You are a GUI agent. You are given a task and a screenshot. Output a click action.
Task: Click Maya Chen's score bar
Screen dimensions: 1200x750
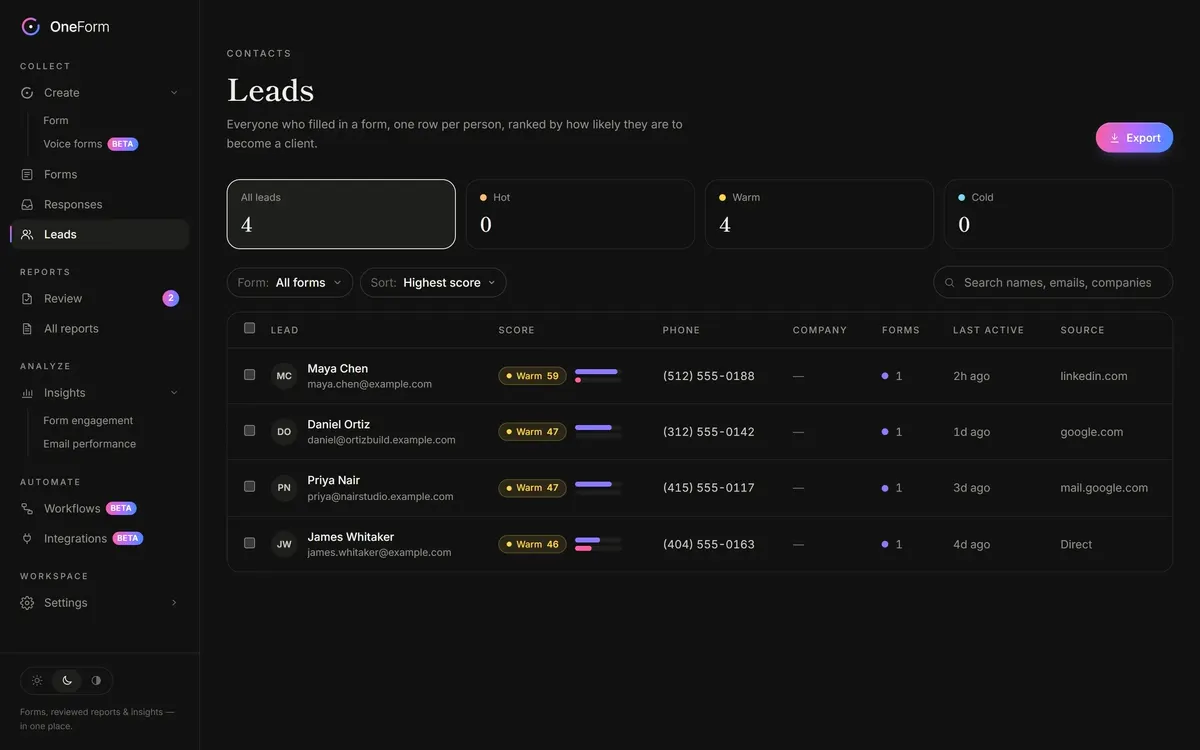coord(598,376)
